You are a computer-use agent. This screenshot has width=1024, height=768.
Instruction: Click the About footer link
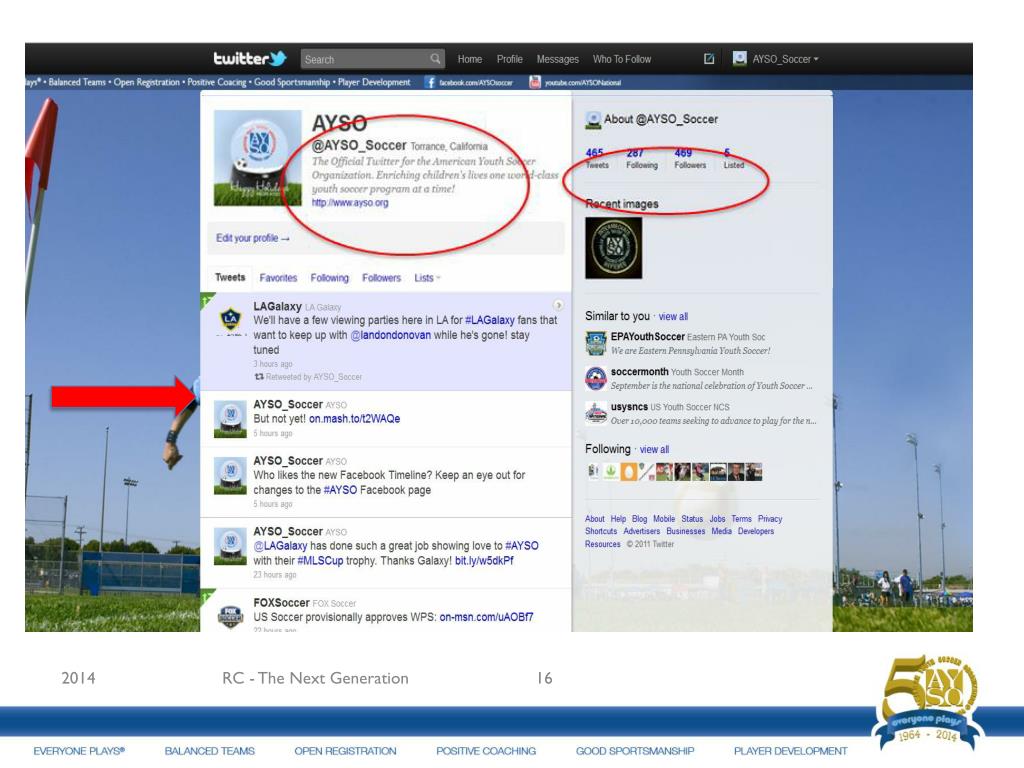[x=595, y=519]
